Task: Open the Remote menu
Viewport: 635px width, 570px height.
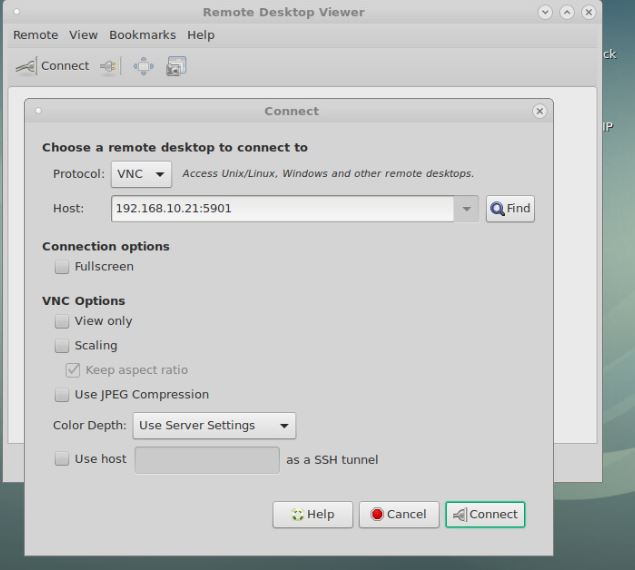Action: pyautogui.click(x=35, y=35)
